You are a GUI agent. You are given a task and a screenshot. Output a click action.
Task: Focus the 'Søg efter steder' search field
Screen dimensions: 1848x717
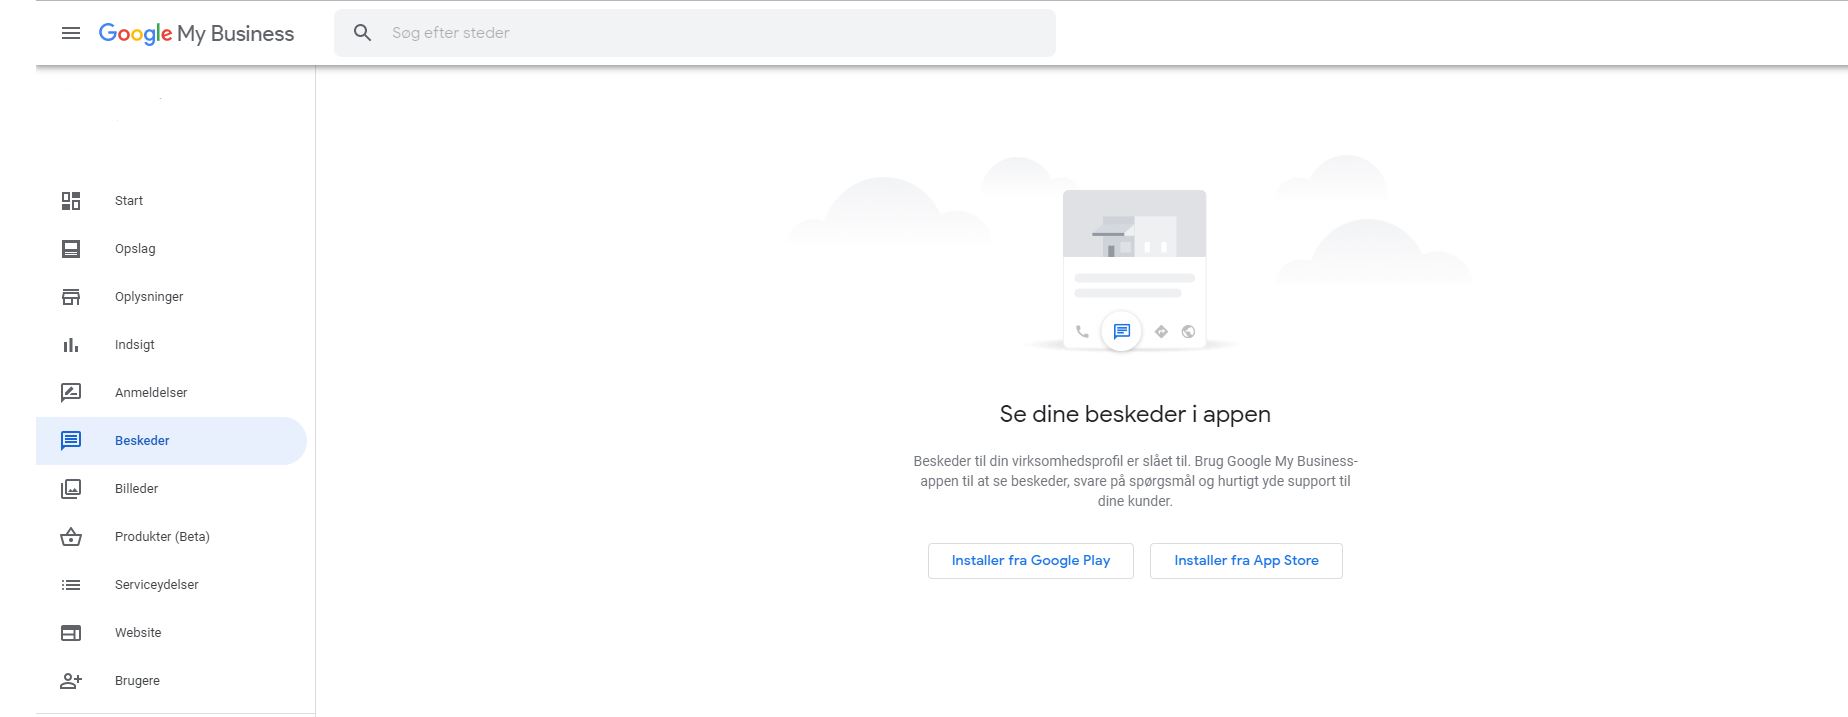click(695, 33)
